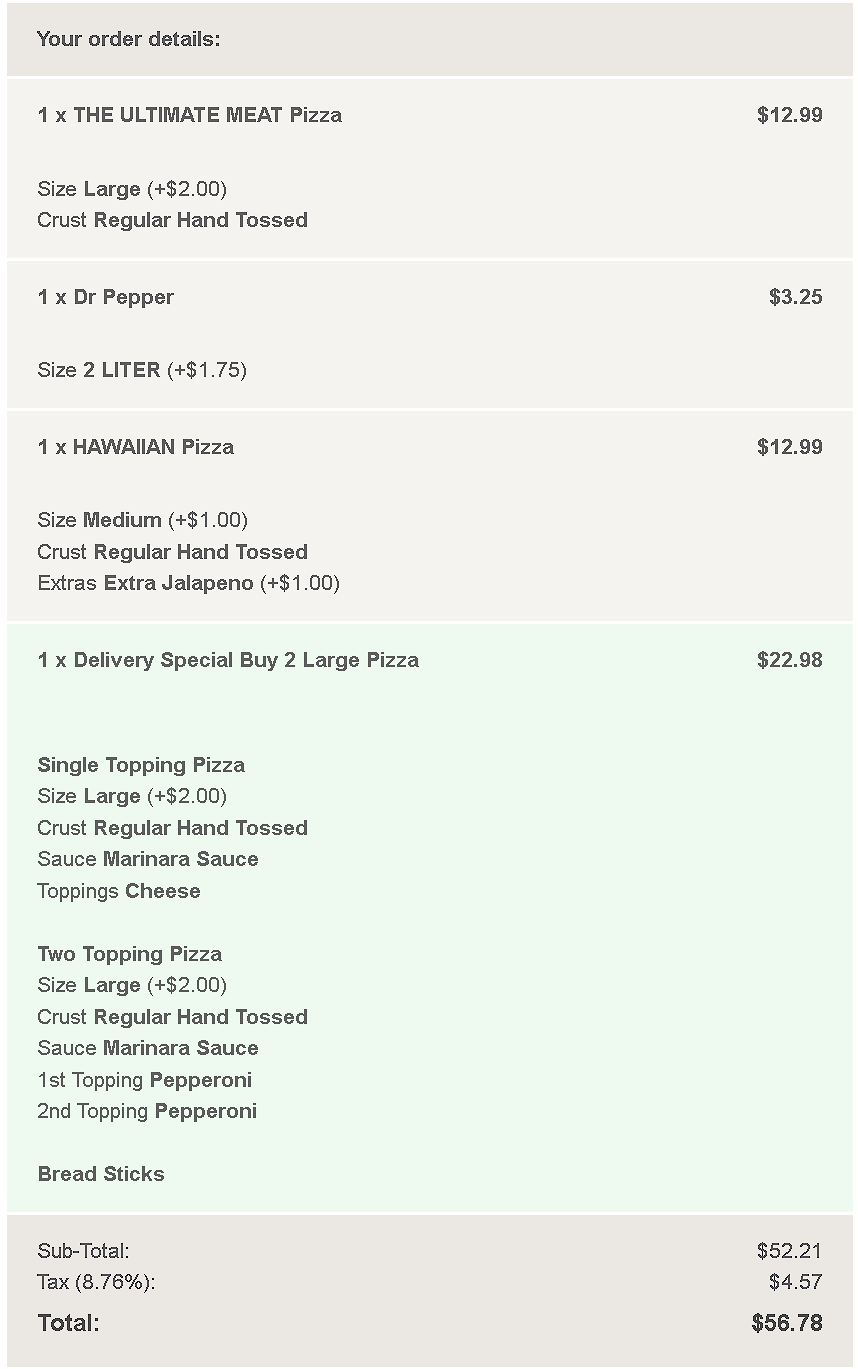Click the Single Topping Pizza heading
This screenshot has height=1369, width=858.
click(141, 765)
